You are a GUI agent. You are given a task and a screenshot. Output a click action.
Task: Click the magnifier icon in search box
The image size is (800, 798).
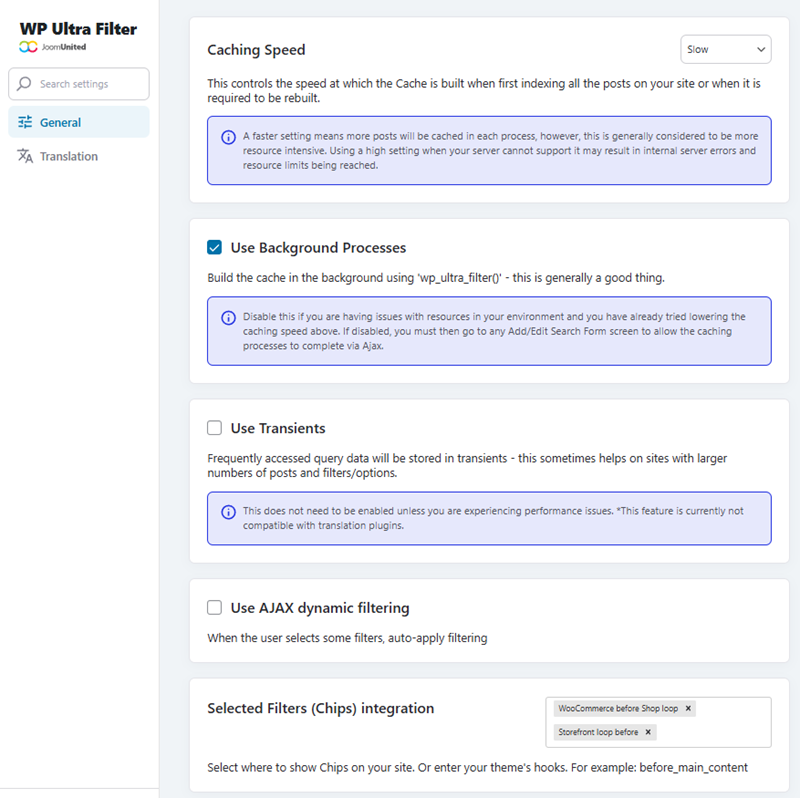point(25,84)
